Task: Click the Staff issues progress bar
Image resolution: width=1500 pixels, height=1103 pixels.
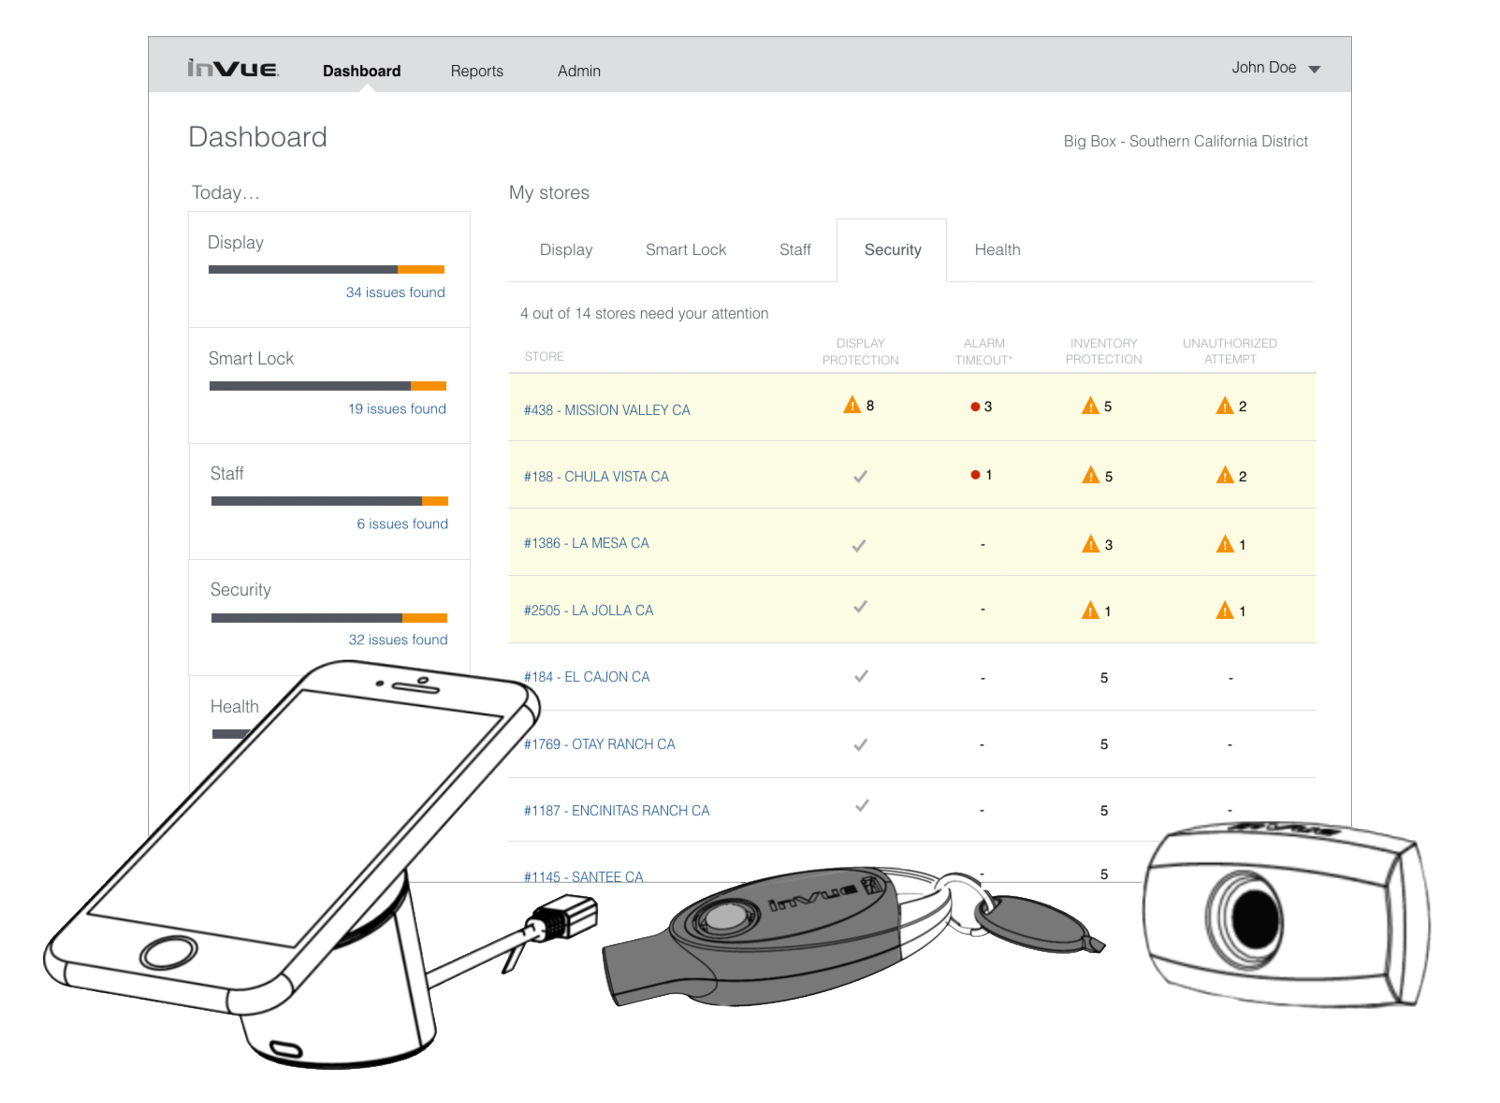Action: point(329,501)
